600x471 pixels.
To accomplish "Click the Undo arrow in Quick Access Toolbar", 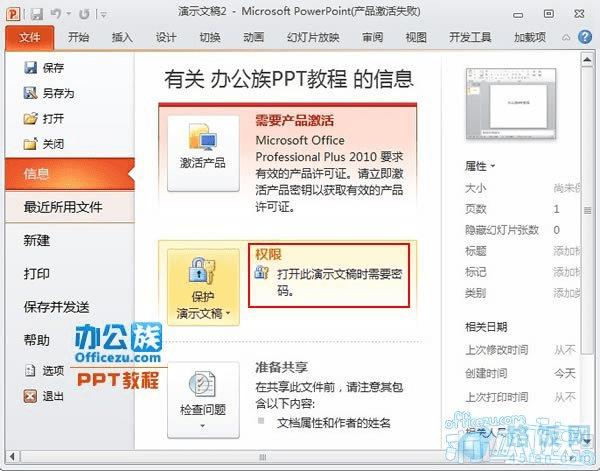I will [56, 14].
